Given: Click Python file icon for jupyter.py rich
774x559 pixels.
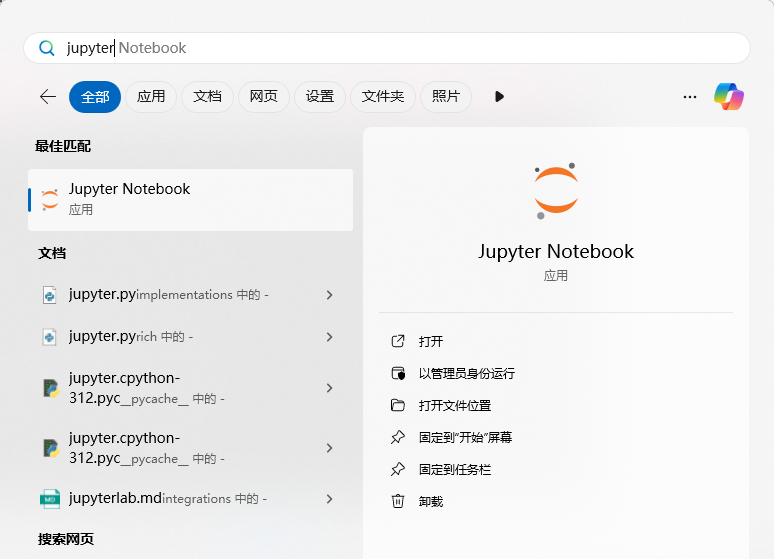Looking at the screenshot, I should [49, 337].
